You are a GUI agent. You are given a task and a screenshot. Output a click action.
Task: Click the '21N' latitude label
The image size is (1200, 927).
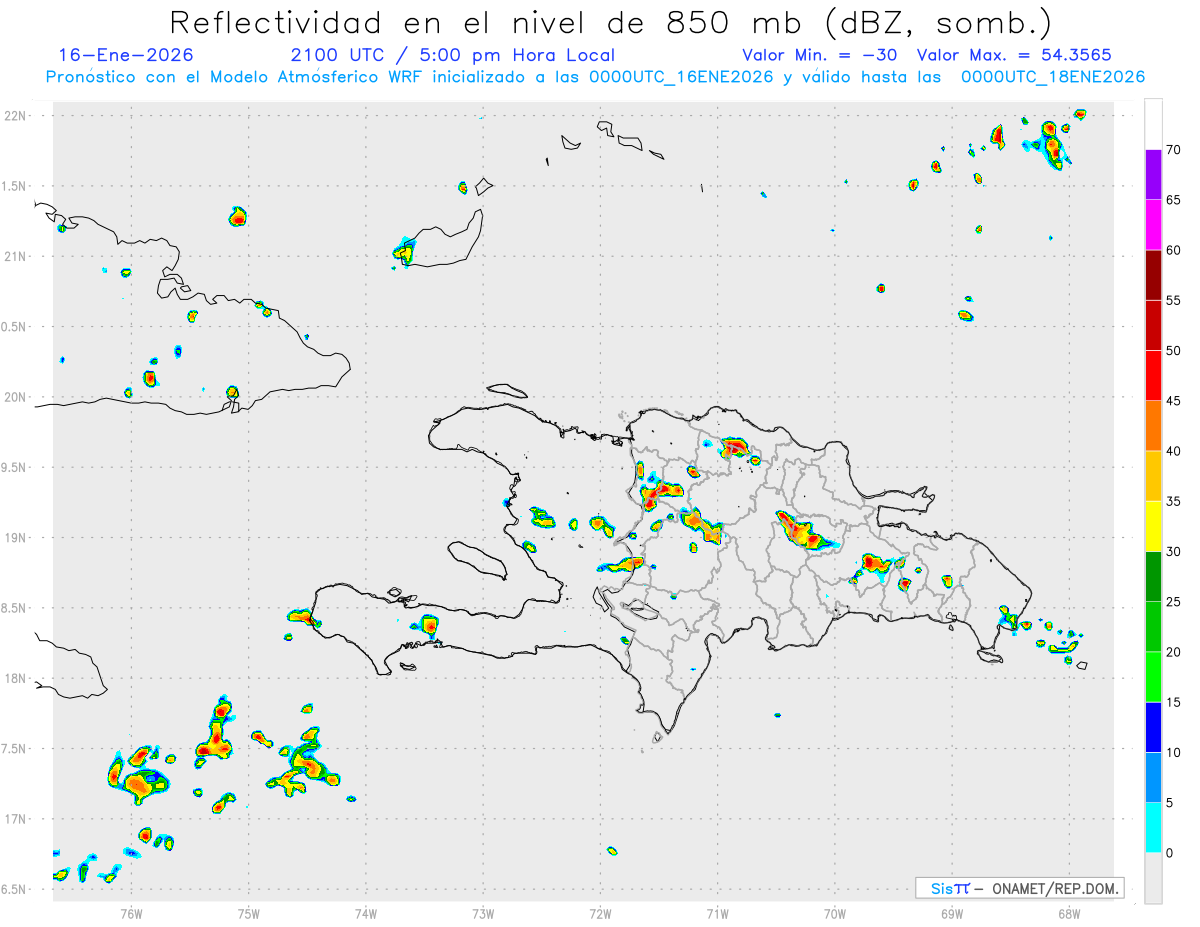click(16, 257)
